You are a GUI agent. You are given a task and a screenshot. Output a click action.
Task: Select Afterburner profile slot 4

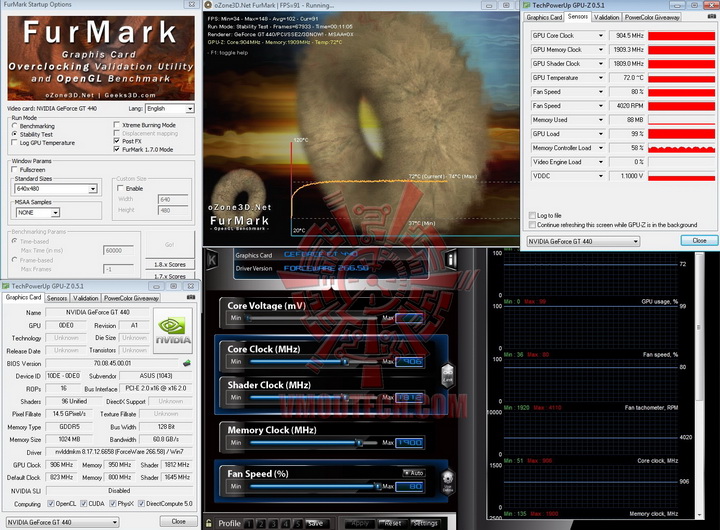tap(285, 523)
